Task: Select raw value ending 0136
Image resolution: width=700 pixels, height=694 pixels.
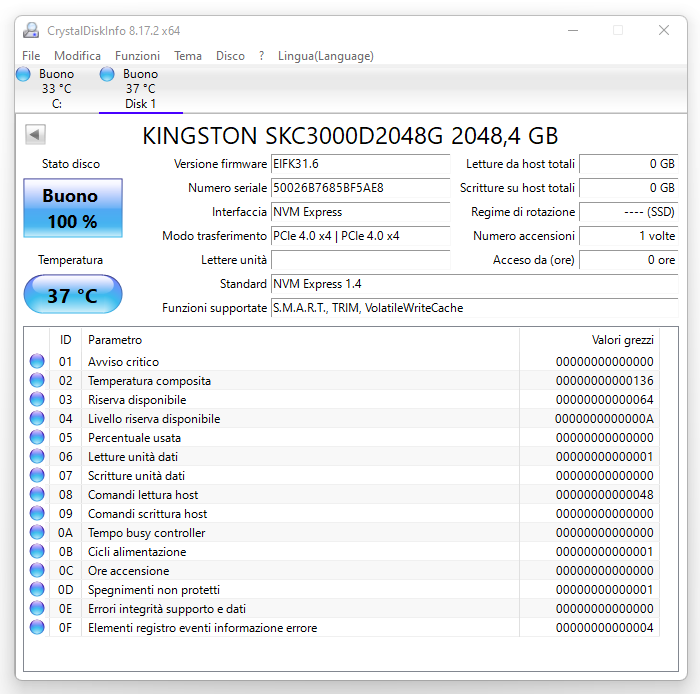Action: (x=604, y=381)
